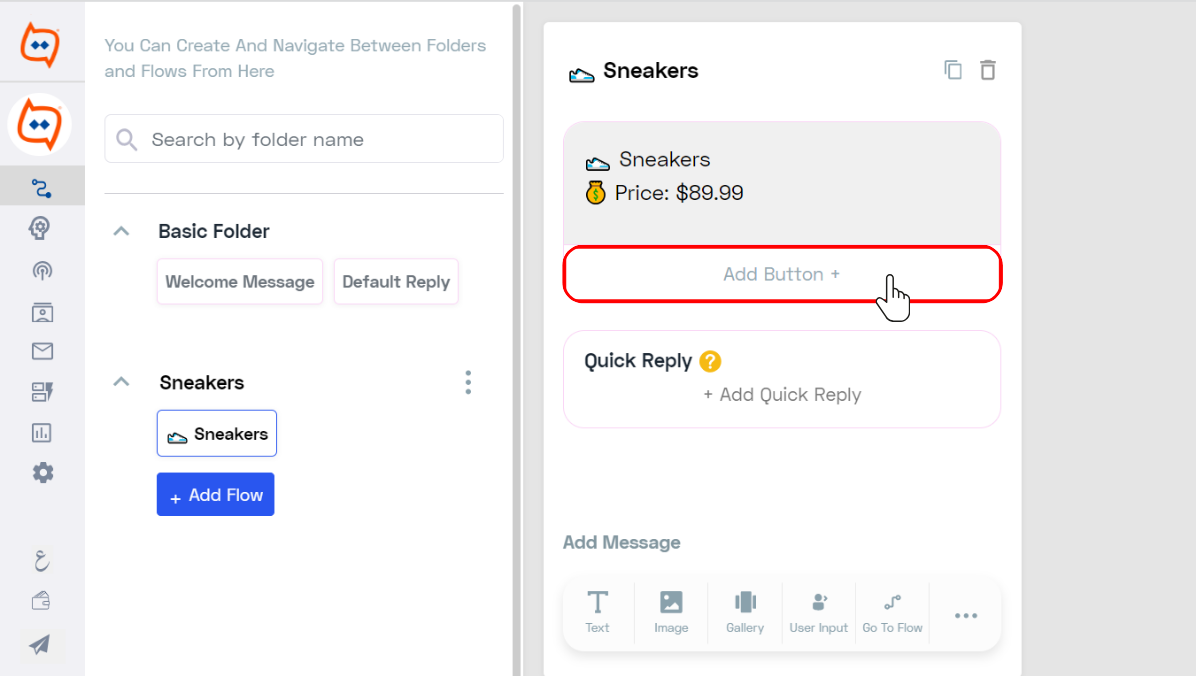Show more message types via ellipsis
1196x676 pixels.
(966, 616)
